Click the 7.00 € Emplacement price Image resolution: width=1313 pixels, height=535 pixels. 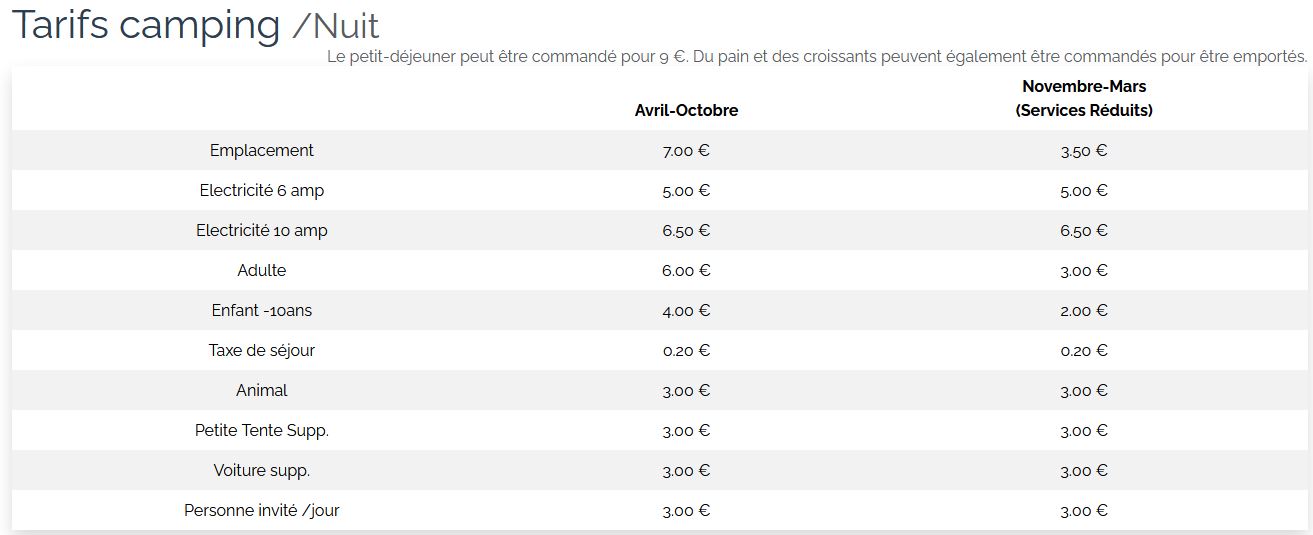click(x=686, y=151)
